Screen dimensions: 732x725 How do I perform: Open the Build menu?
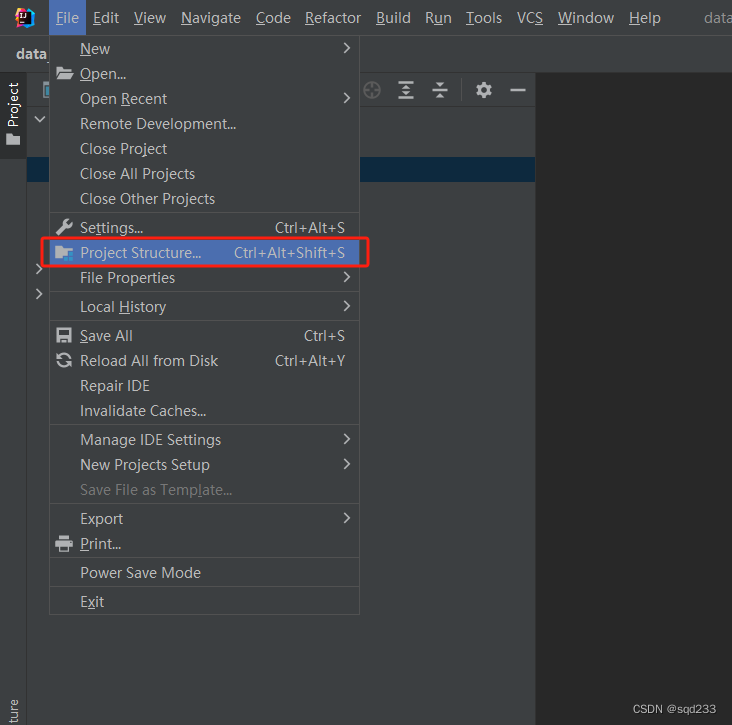(393, 18)
